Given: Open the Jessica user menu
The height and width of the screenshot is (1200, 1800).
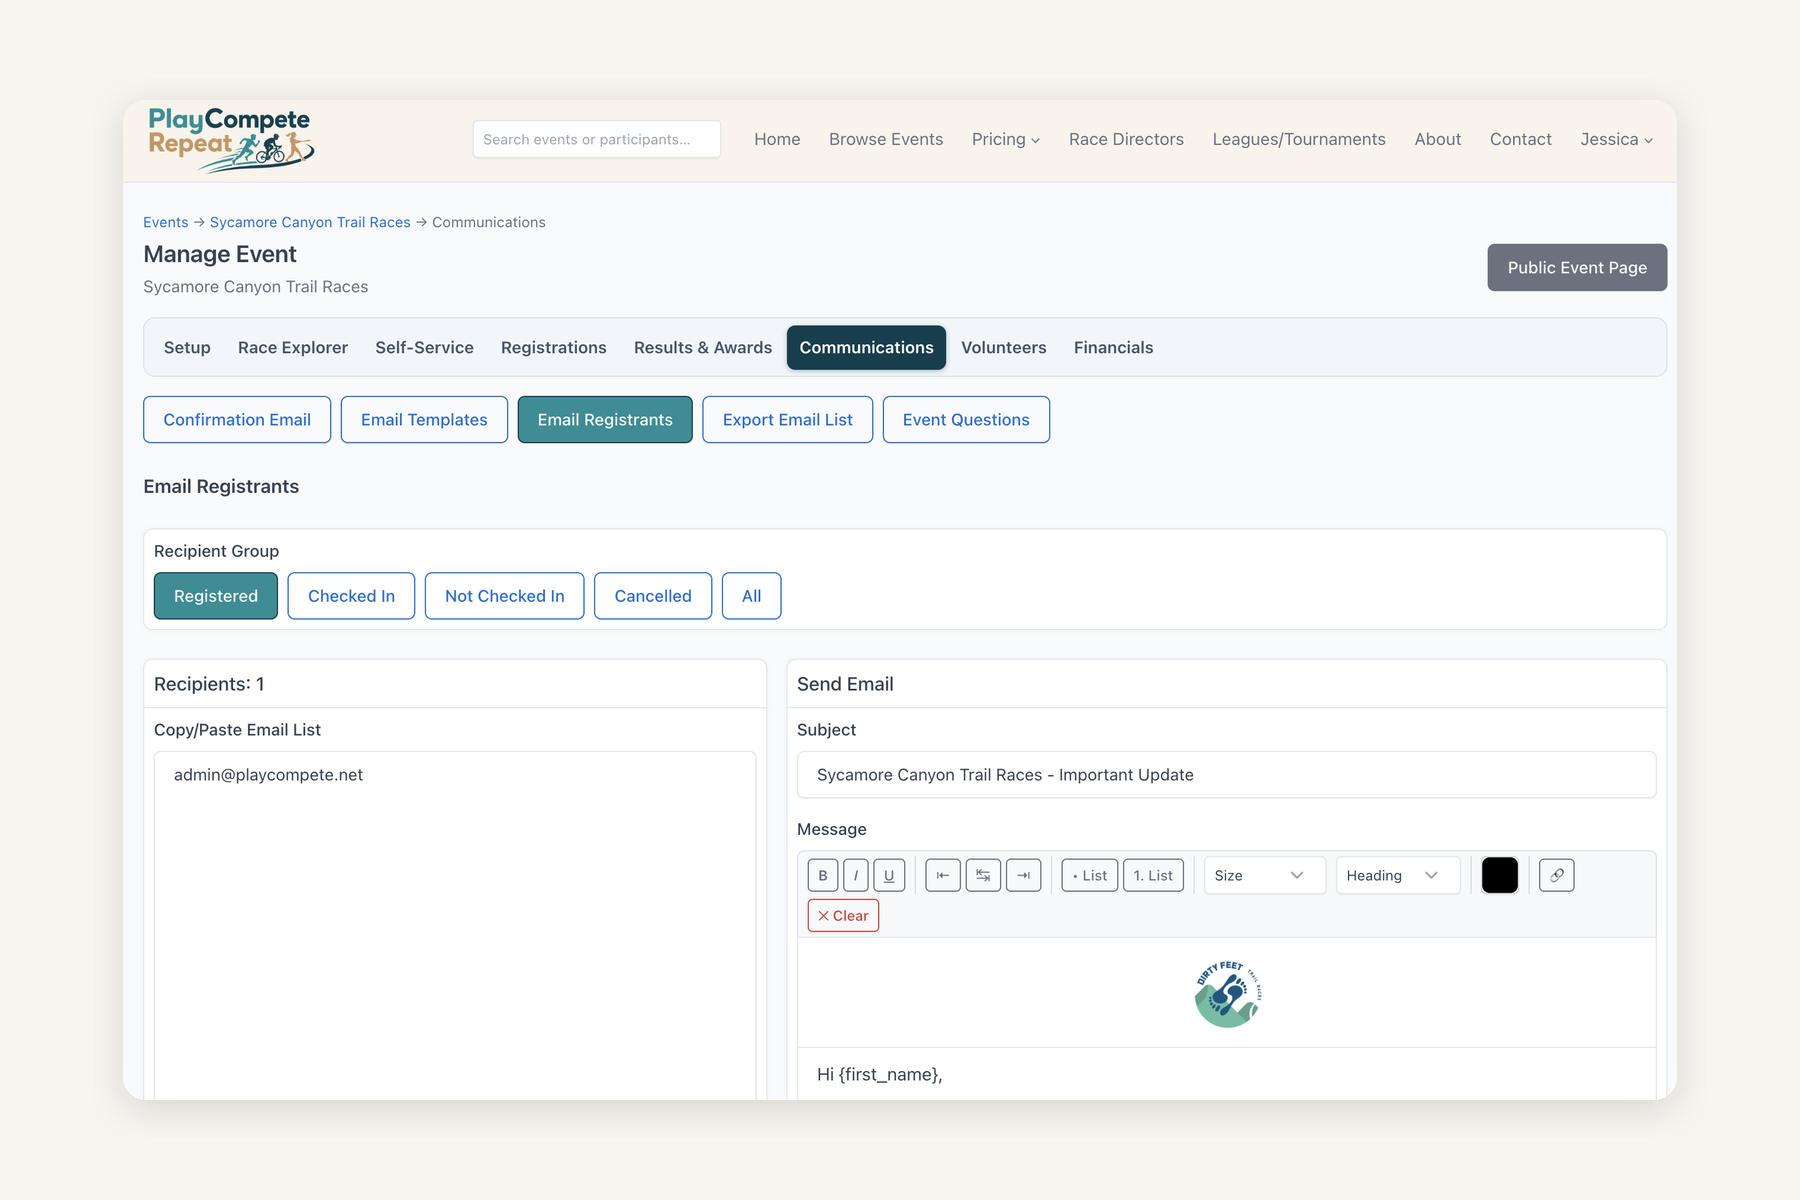Looking at the screenshot, I should click(1616, 139).
